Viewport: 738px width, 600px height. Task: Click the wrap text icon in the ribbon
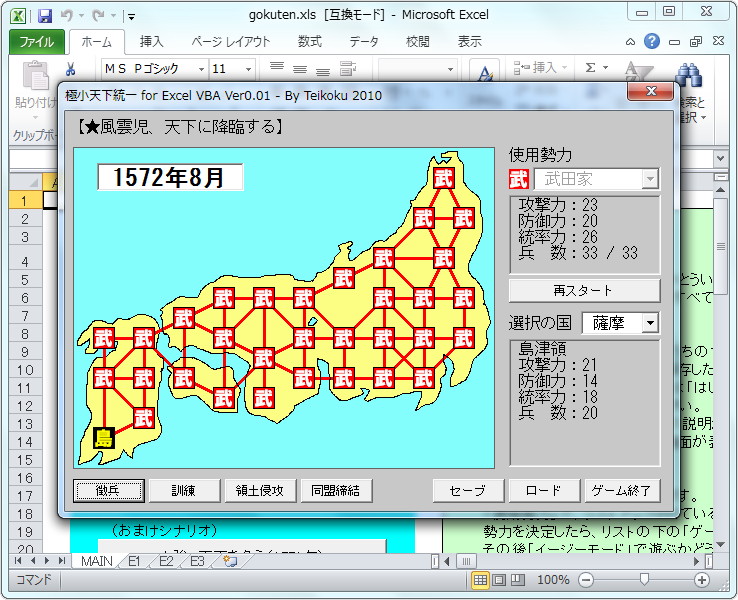(348, 69)
